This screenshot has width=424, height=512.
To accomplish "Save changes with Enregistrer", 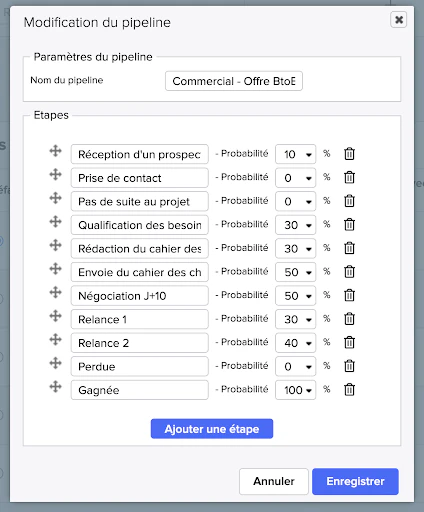I will [x=355, y=481].
